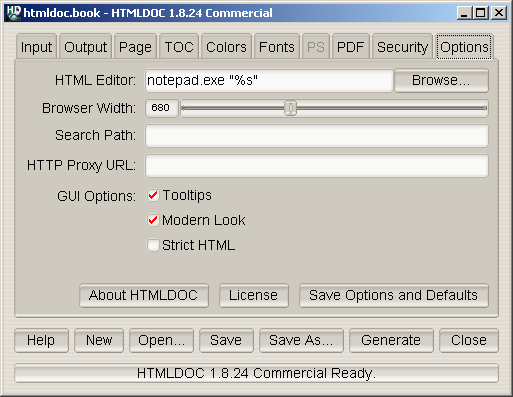513x397 pixels.
Task: Open the Colors tab
Action: click(x=226, y=46)
